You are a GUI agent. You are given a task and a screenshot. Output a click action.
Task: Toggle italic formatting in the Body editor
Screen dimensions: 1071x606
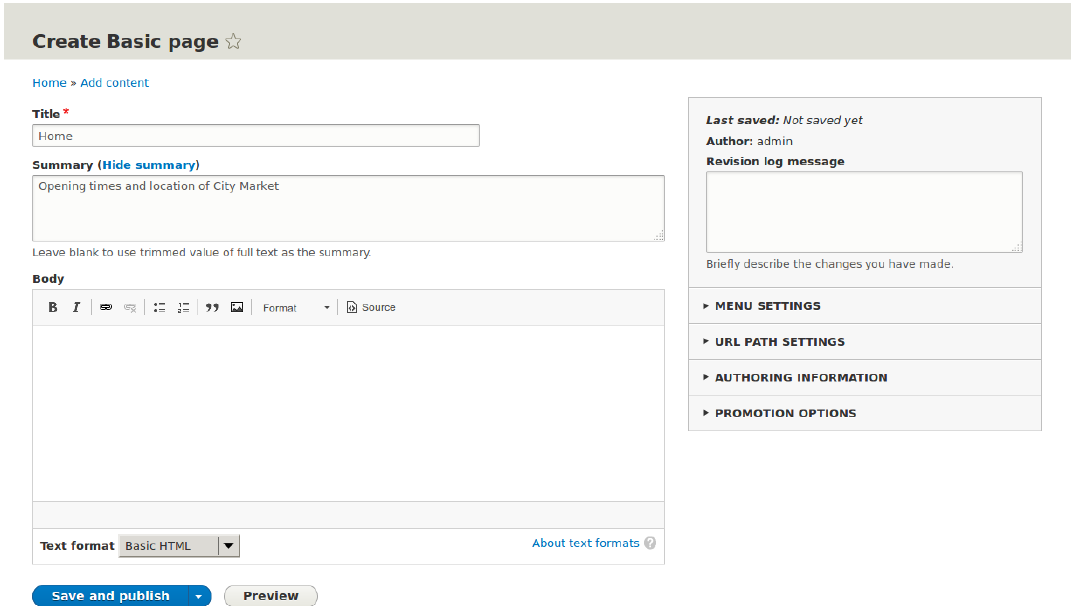click(x=76, y=308)
